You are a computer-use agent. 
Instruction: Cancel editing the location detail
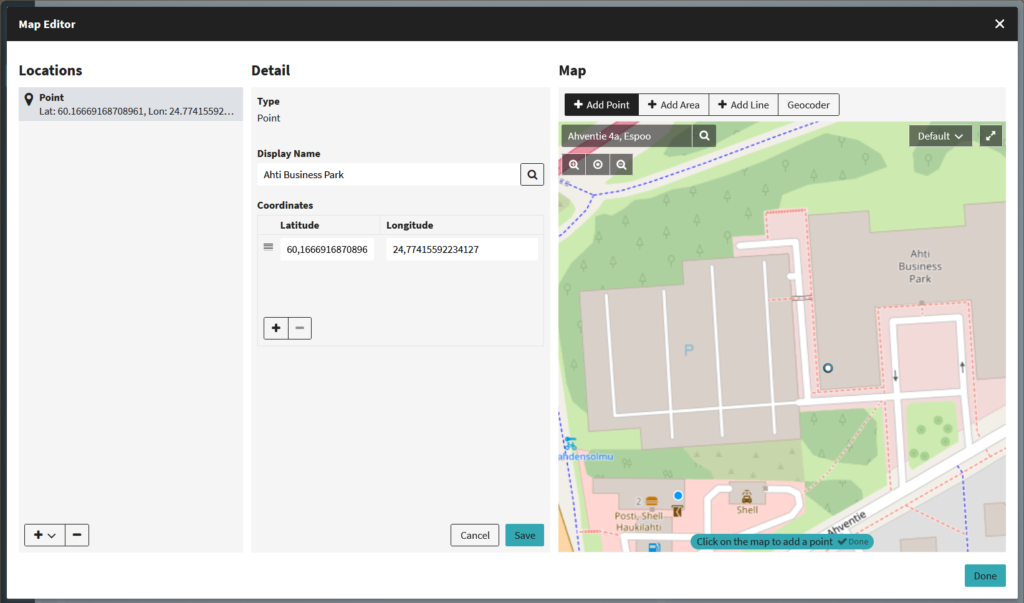tap(474, 535)
